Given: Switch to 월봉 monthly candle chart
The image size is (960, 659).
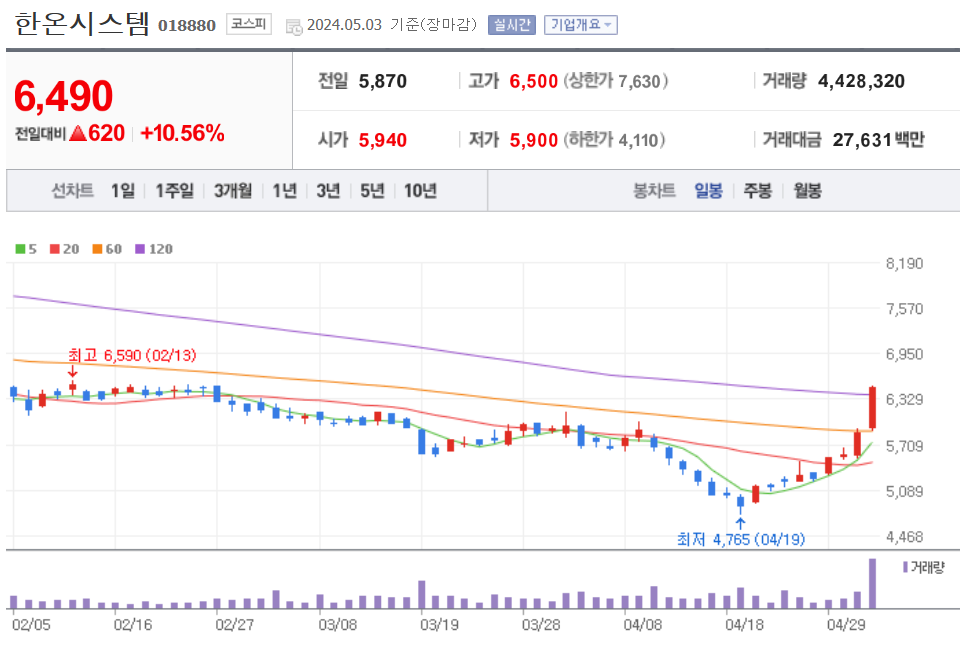Looking at the screenshot, I should coord(808,191).
